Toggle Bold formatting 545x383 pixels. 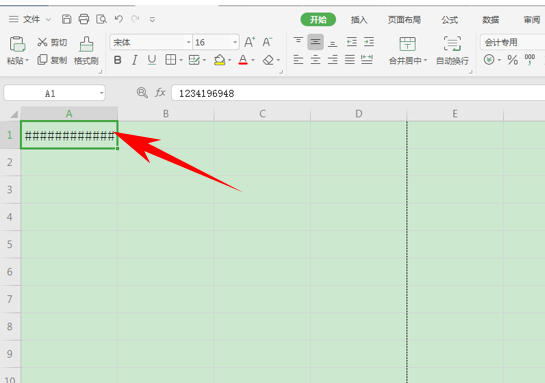click(117, 60)
